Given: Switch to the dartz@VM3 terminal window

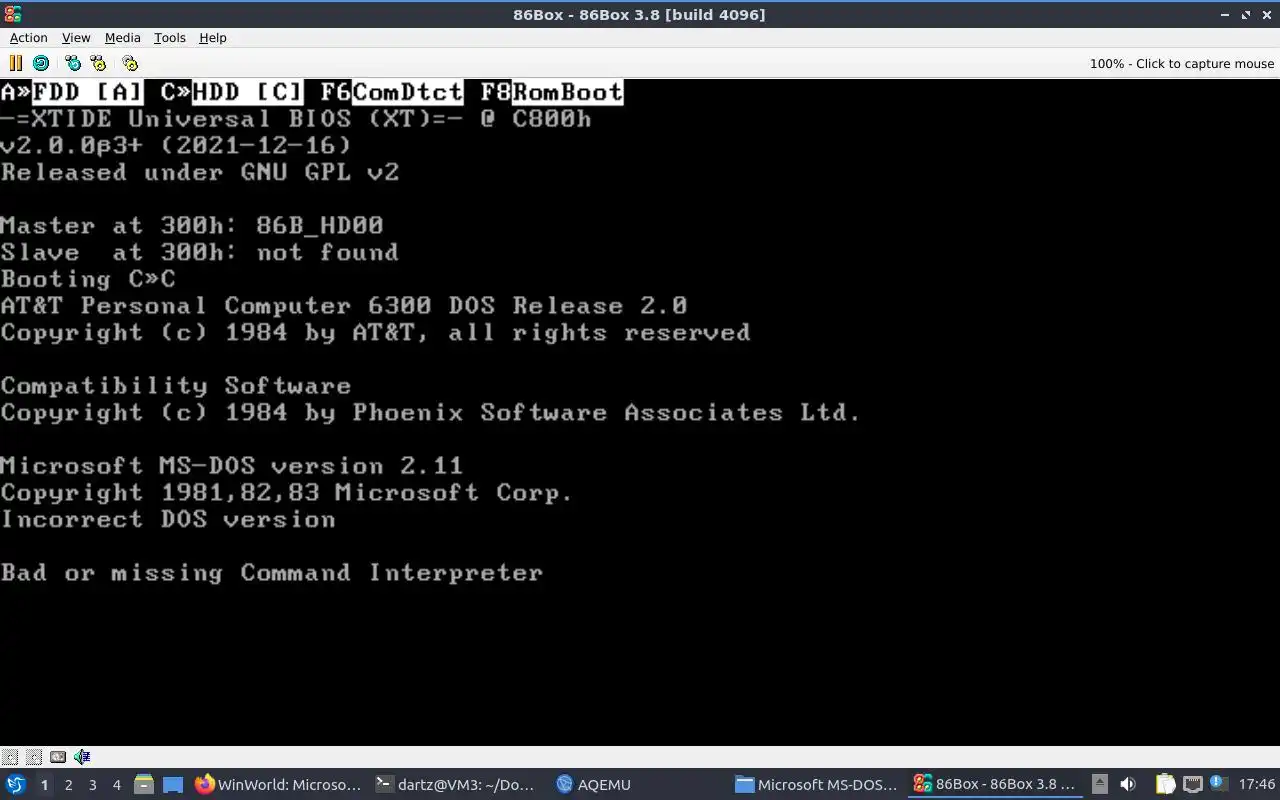Looking at the screenshot, I should pos(455,785).
